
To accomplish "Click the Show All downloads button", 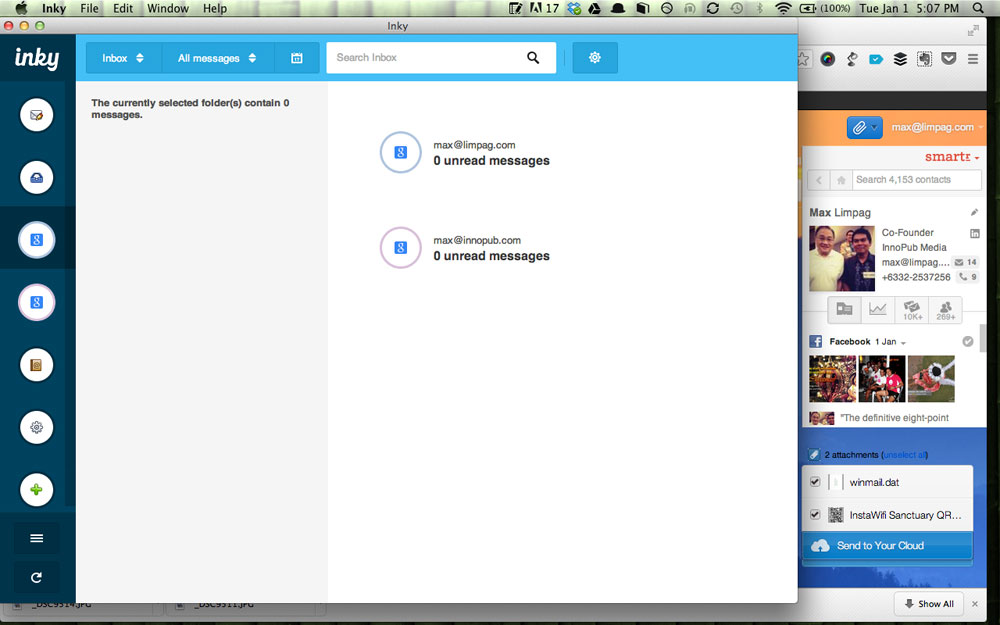I will tap(929, 604).
